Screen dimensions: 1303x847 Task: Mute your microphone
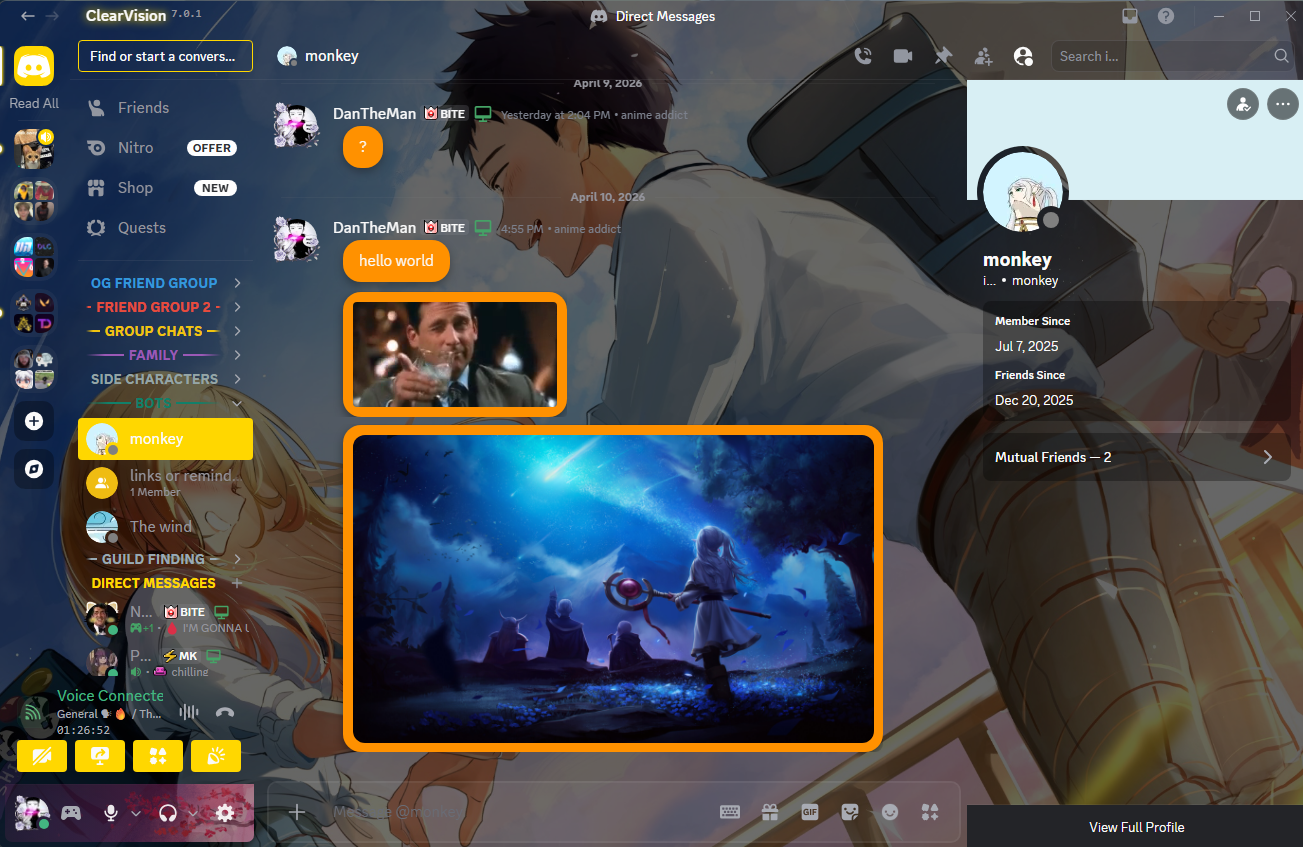tap(110, 813)
